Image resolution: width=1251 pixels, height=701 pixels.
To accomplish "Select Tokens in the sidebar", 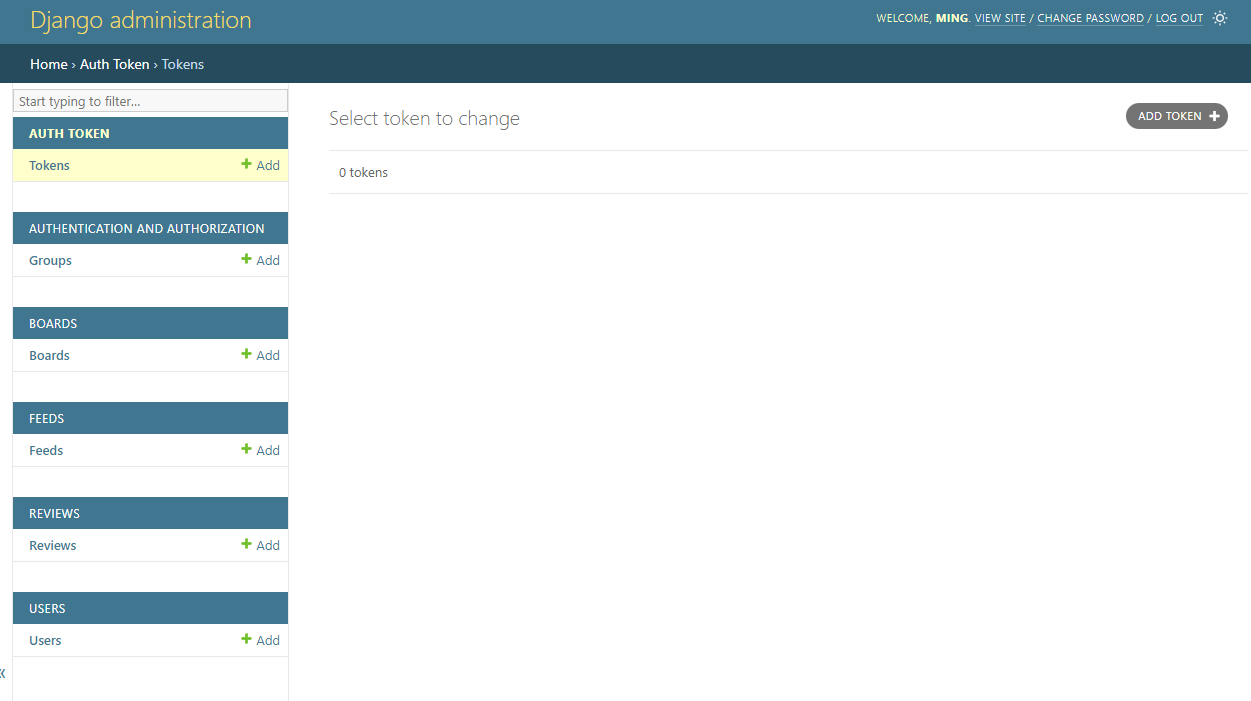I will click(49, 164).
